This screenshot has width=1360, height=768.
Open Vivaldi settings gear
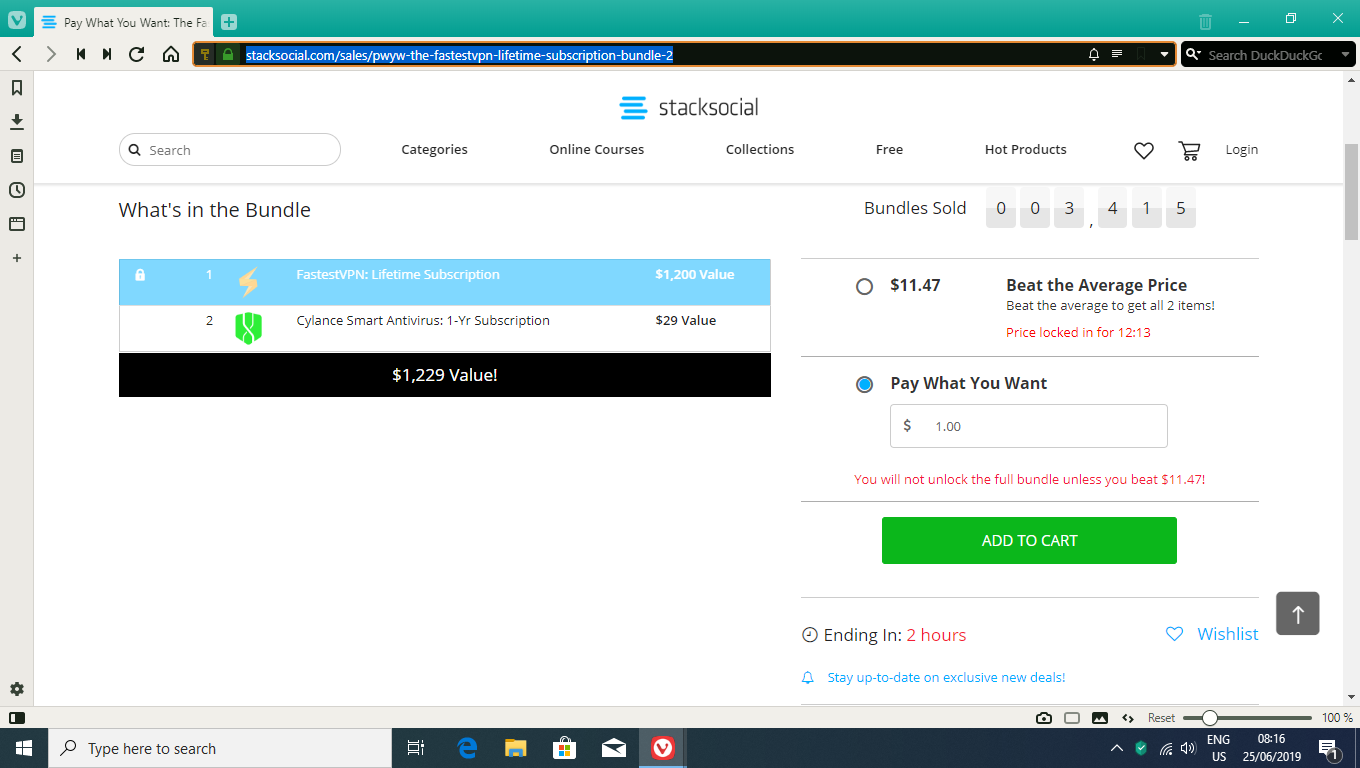[17, 689]
